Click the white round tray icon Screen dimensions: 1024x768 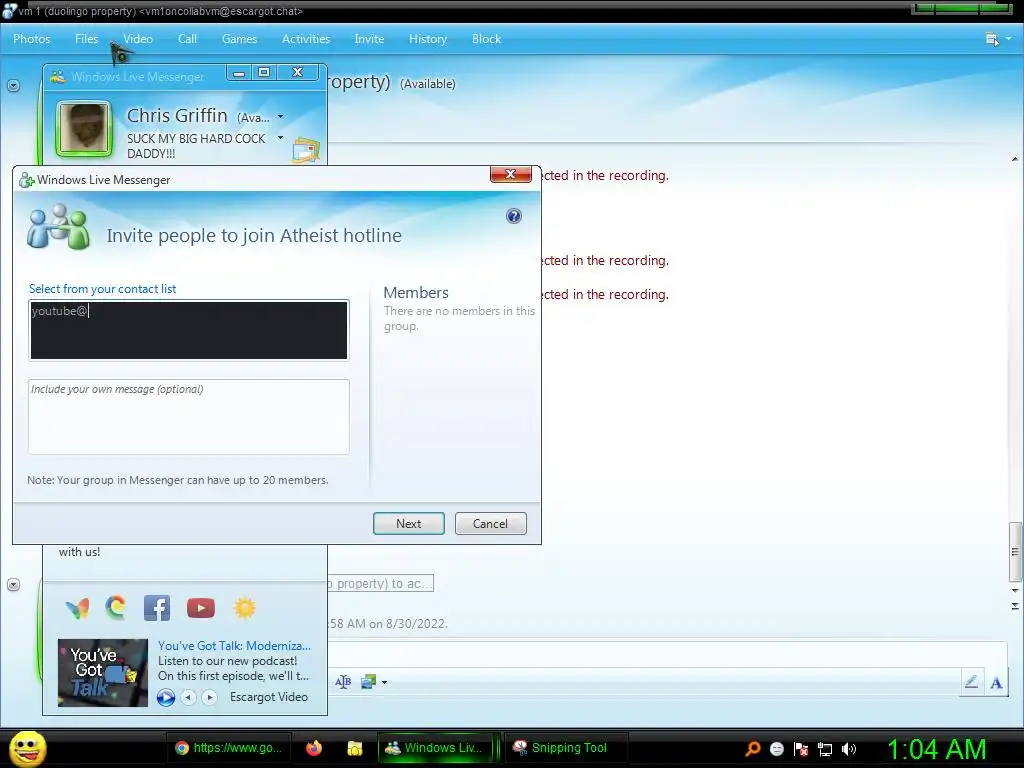776,749
